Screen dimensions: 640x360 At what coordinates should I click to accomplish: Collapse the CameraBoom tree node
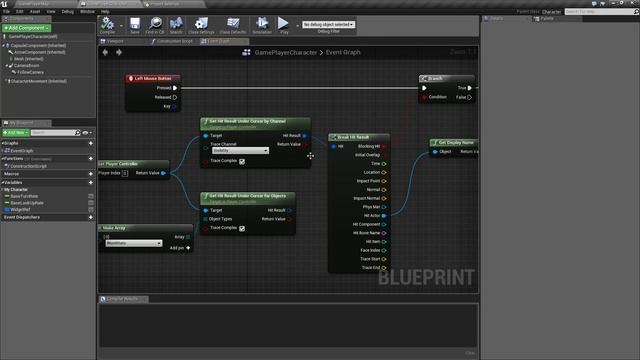7,66
